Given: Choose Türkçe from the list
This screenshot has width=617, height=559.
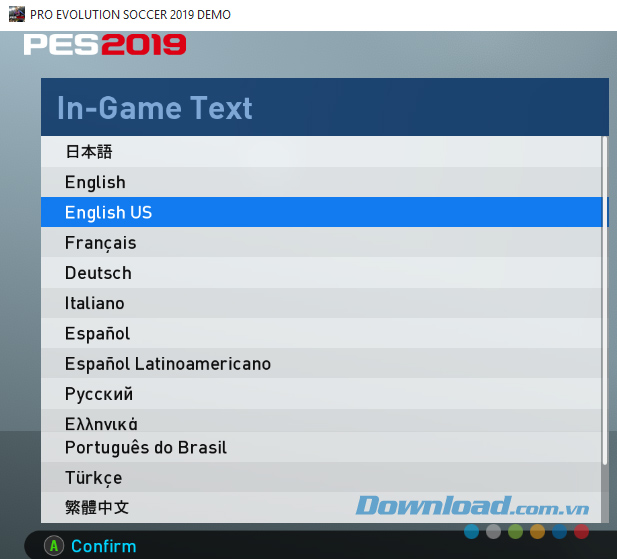Looking at the screenshot, I should (x=321, y=477).
